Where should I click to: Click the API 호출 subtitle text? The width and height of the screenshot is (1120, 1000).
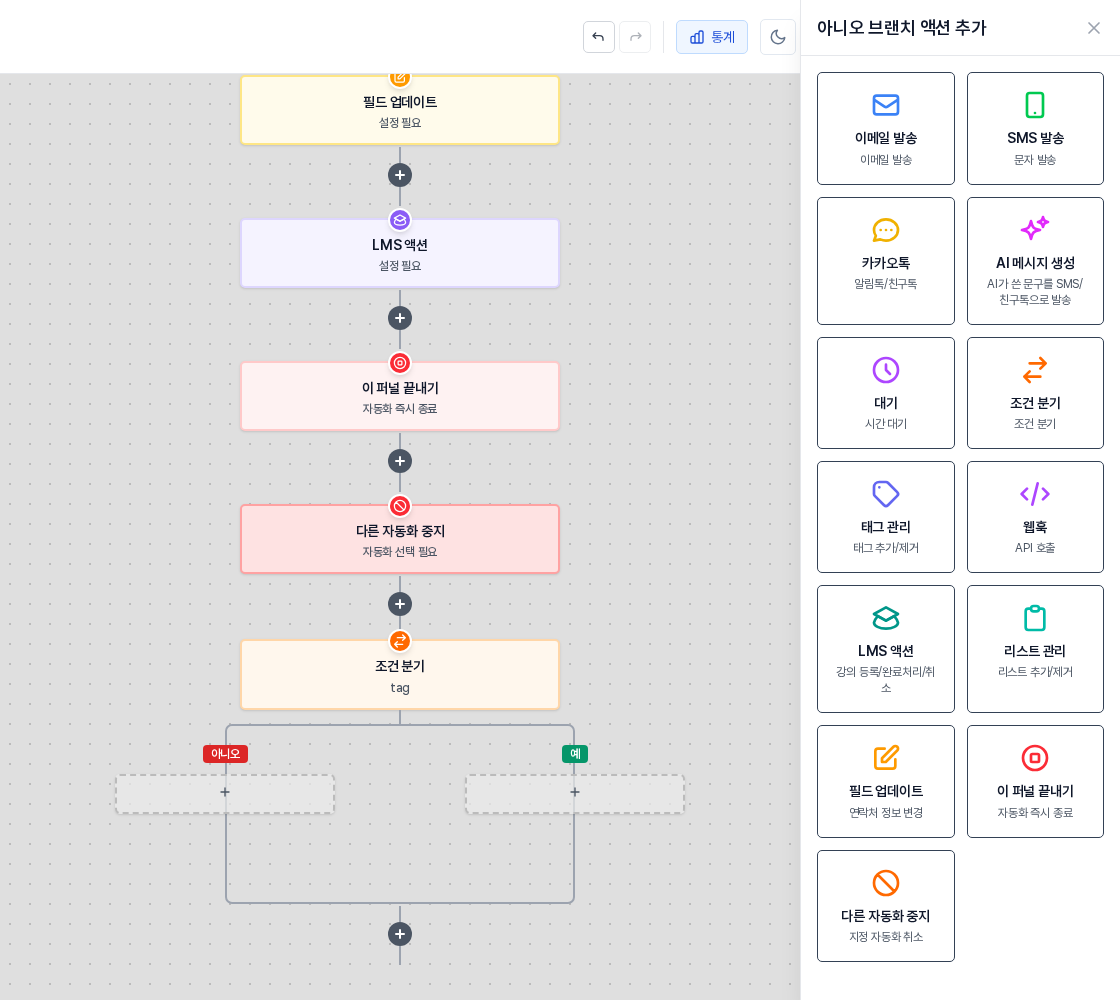coord(1034,548)
